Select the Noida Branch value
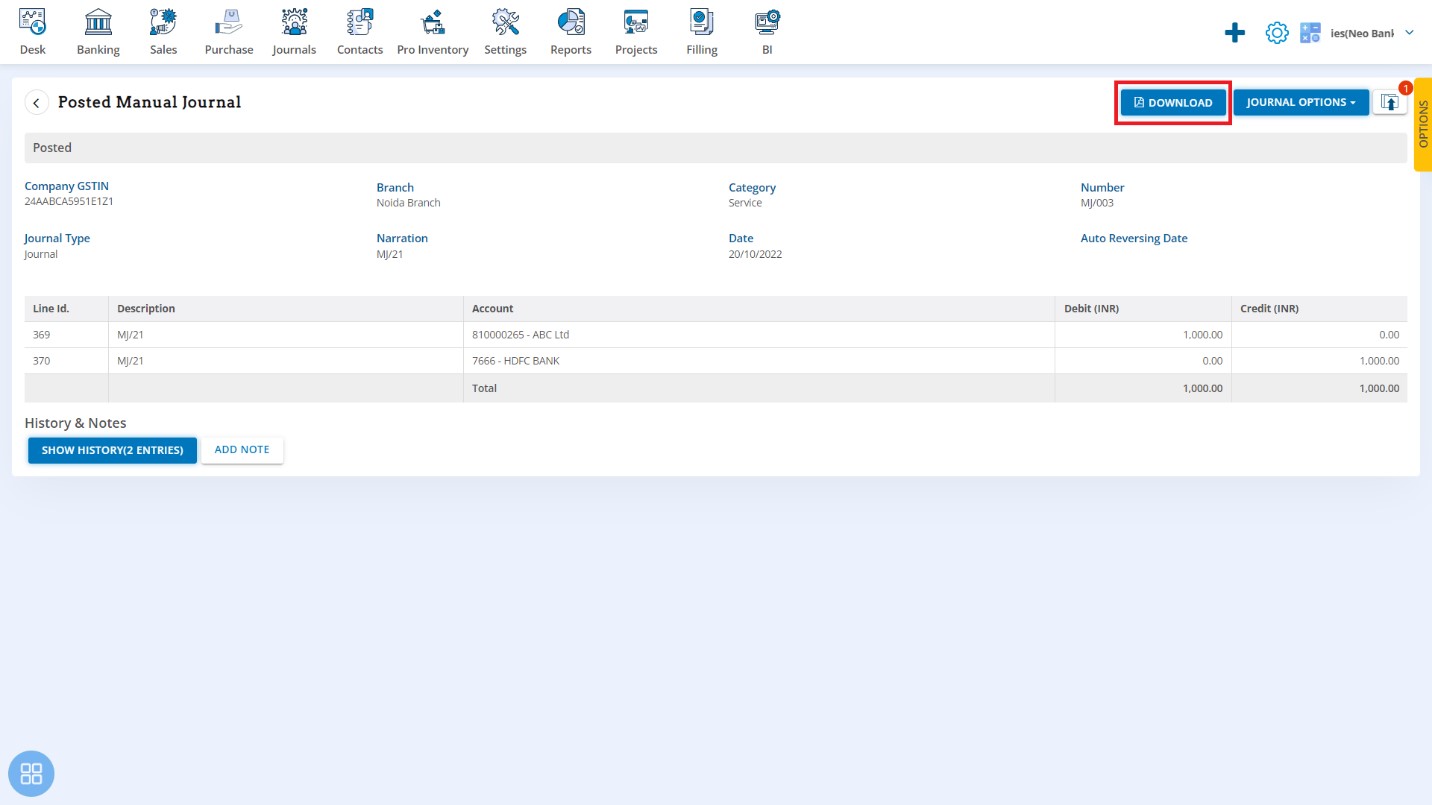 coord(408,203)
